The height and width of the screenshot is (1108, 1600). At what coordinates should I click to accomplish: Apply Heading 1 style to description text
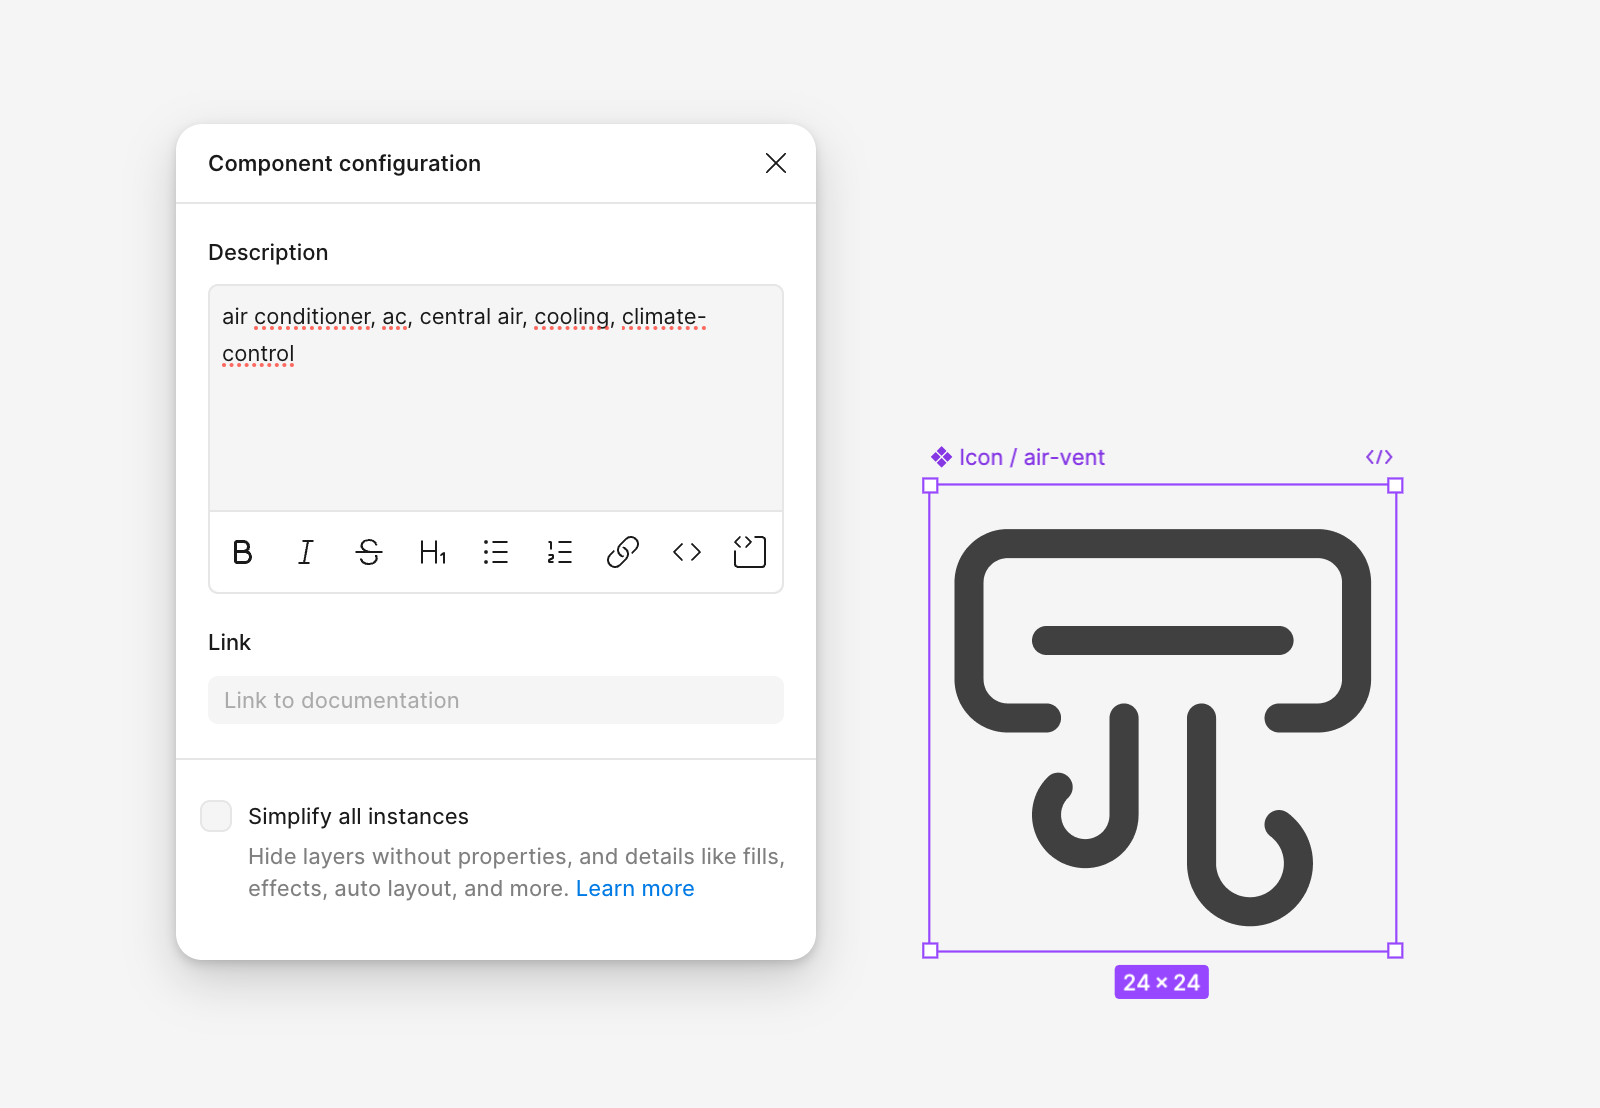click(432, 552)
